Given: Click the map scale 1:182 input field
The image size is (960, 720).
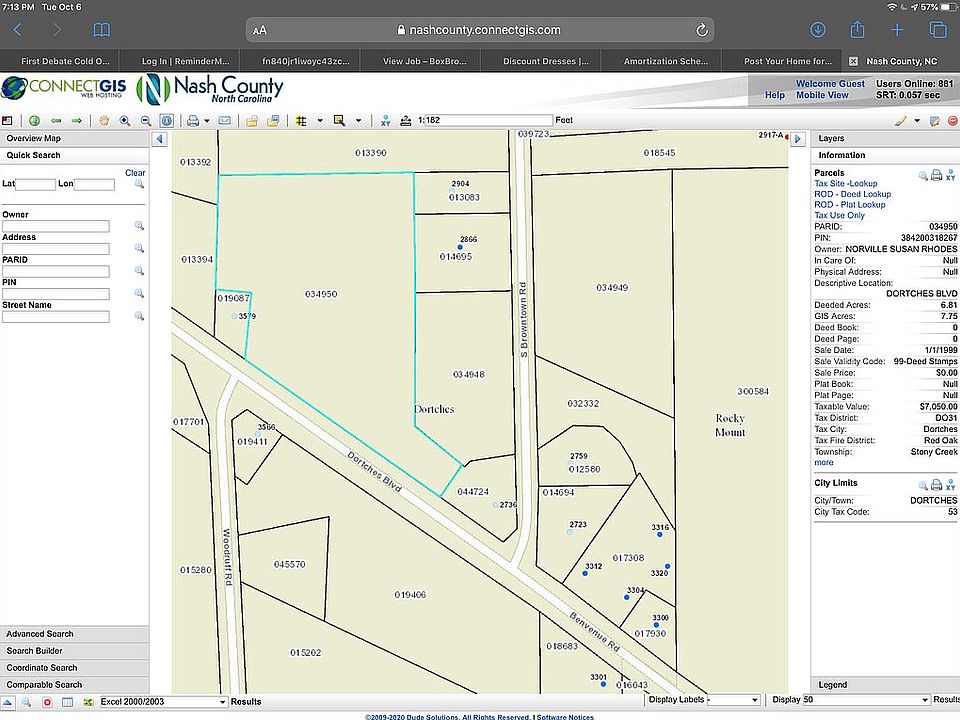Looking at the screenshot, I should pos(488,120).
